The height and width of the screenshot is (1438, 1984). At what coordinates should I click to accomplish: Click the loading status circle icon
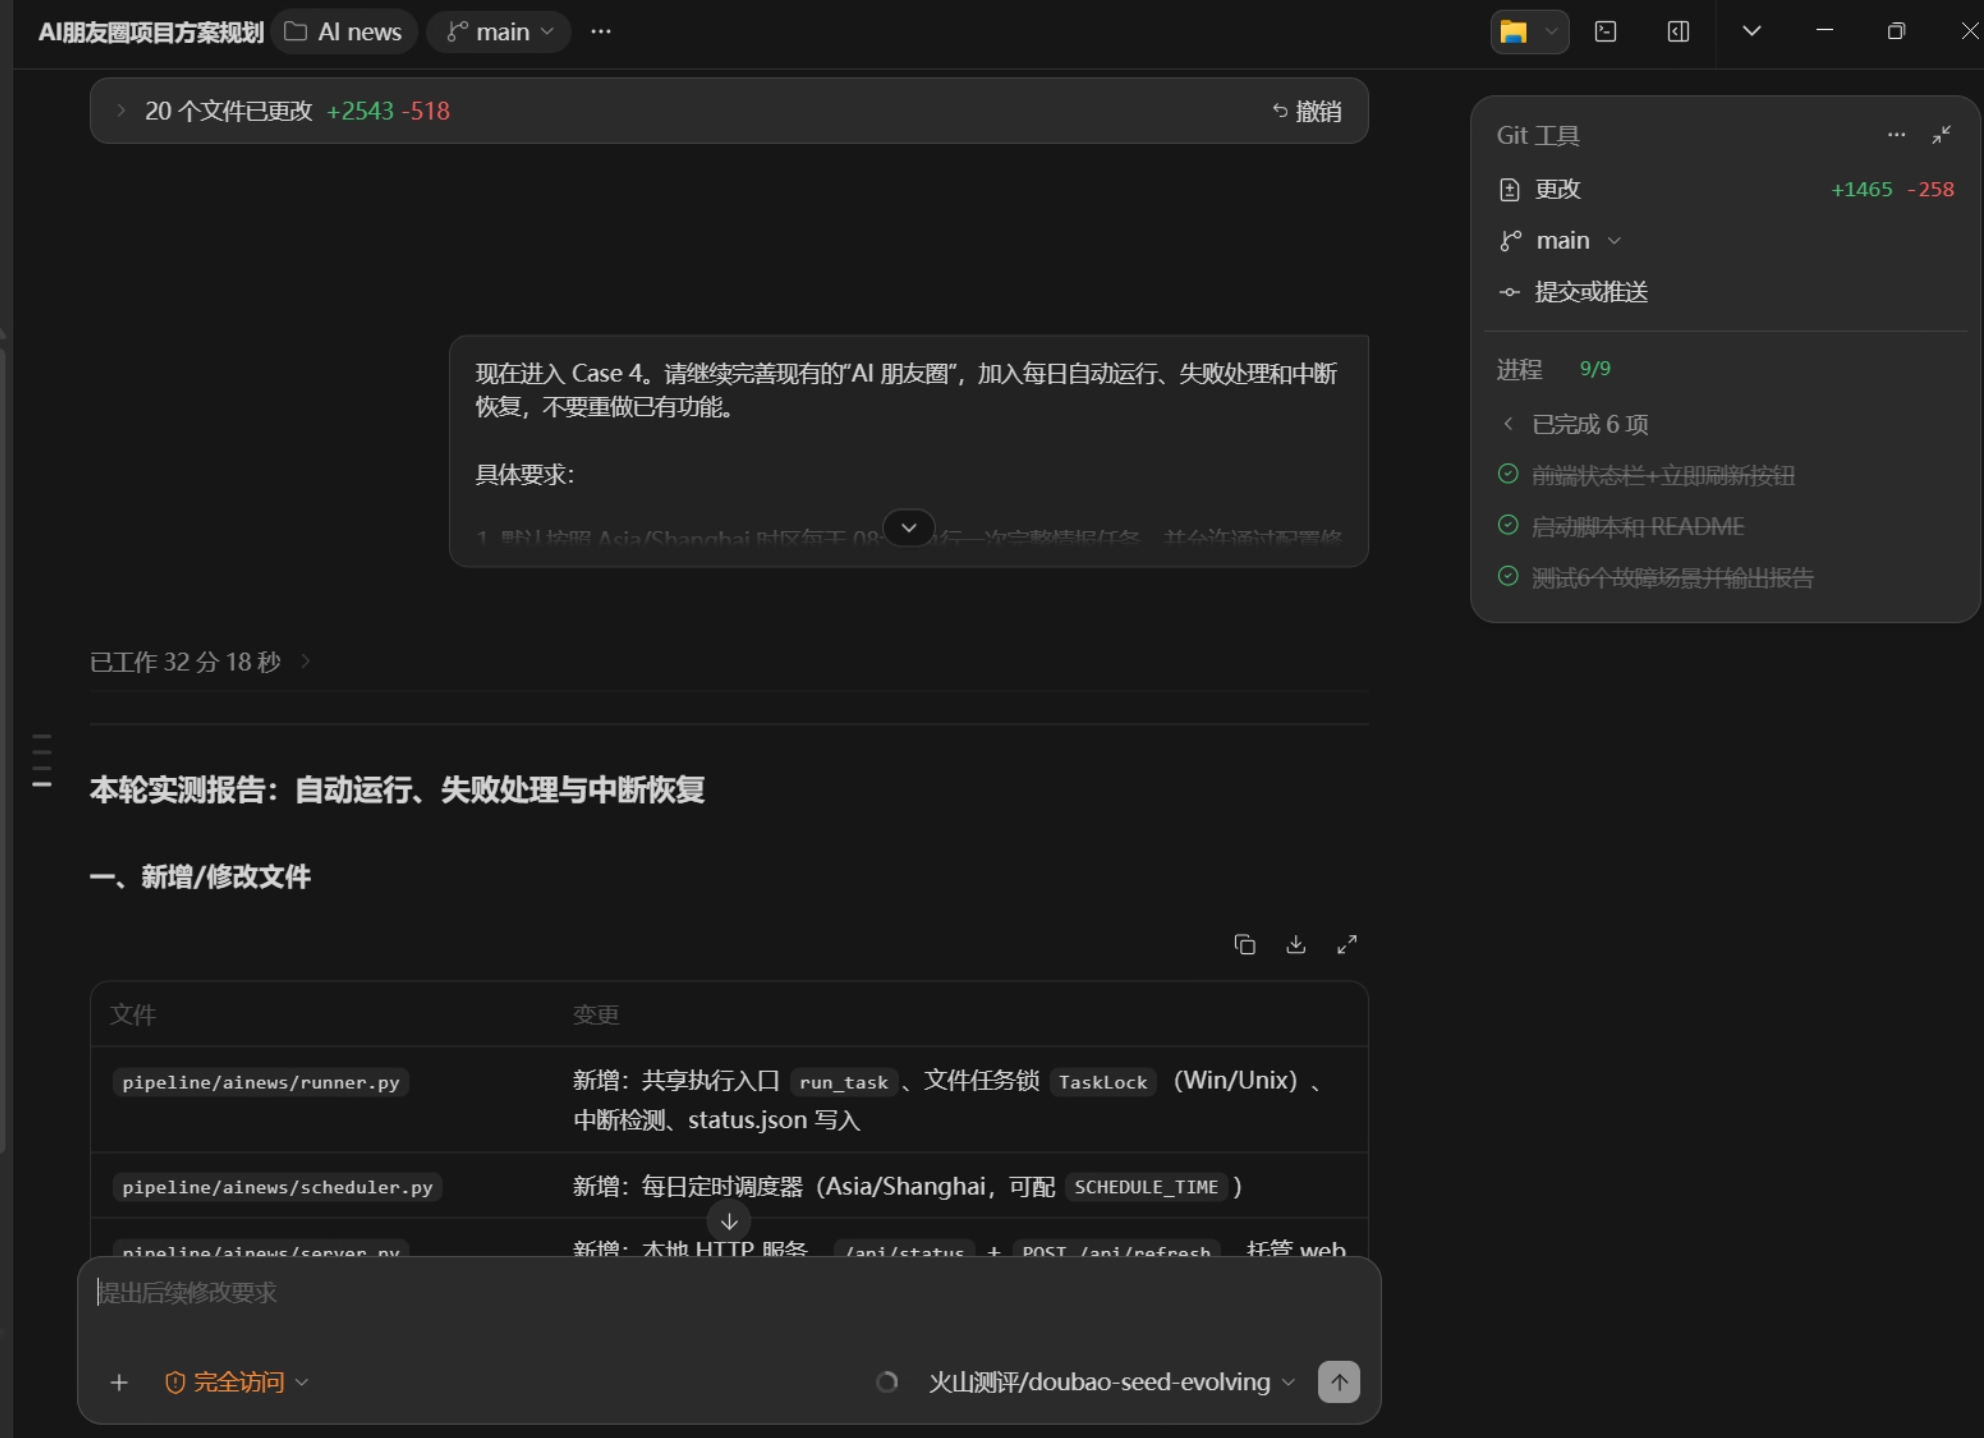point(886,1382)
